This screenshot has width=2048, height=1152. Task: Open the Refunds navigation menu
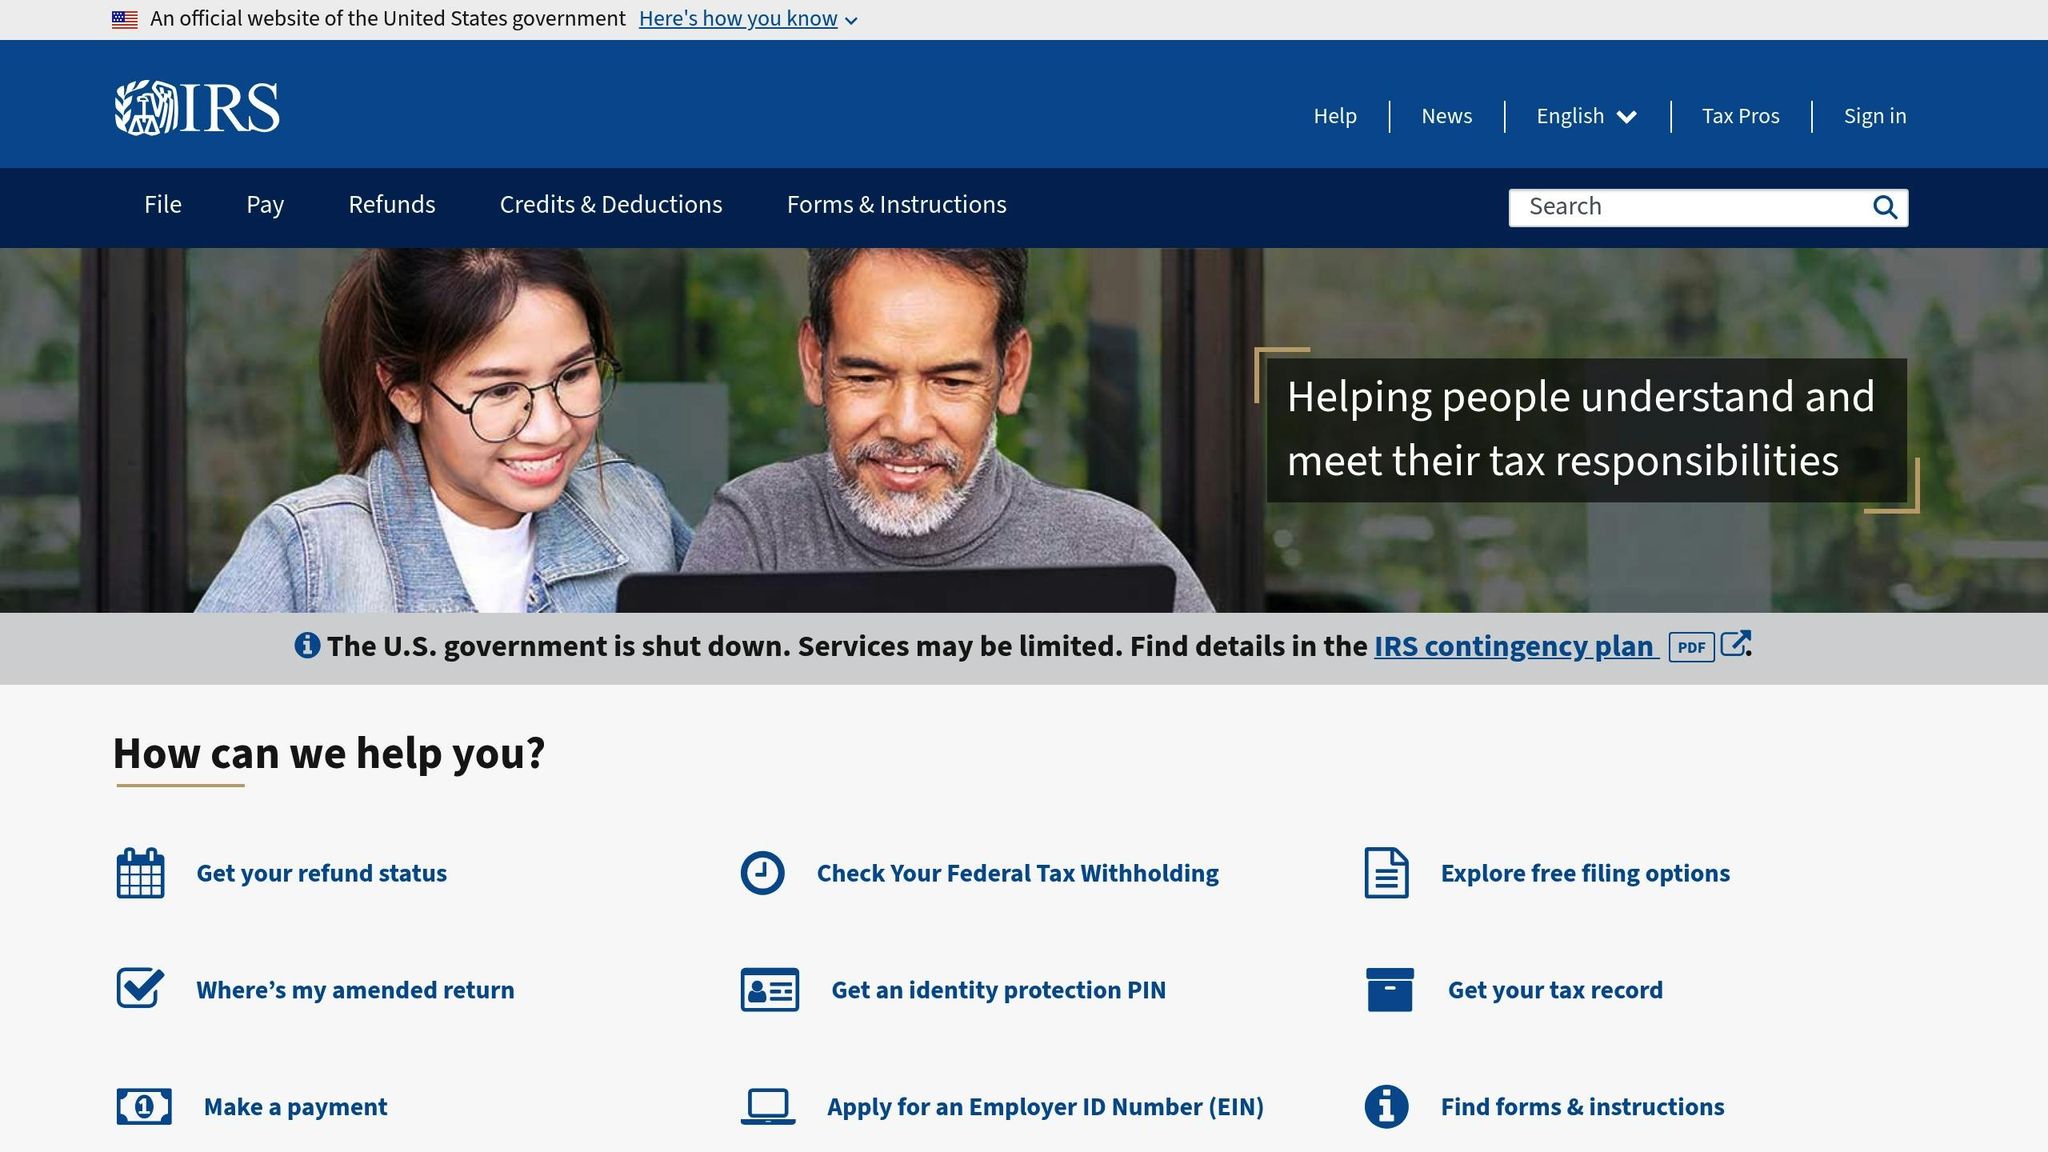(391, 205)
